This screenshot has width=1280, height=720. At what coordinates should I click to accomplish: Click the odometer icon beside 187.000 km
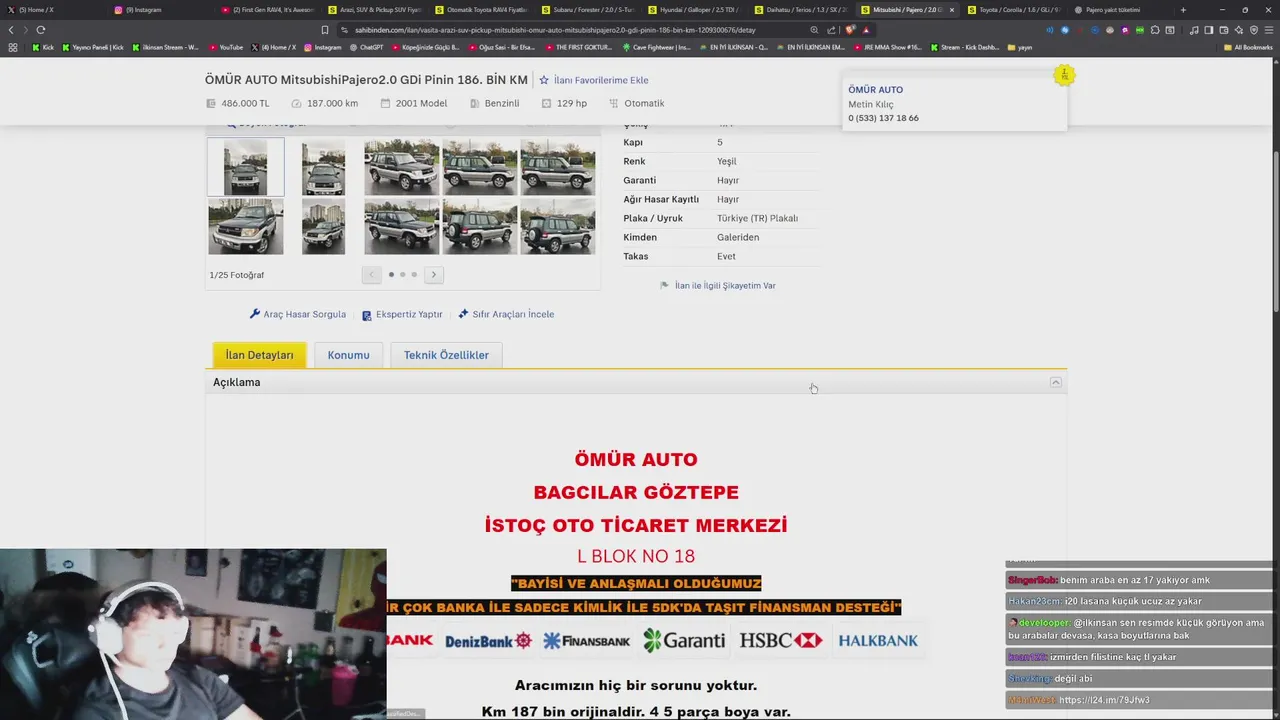tap(296, 103)
